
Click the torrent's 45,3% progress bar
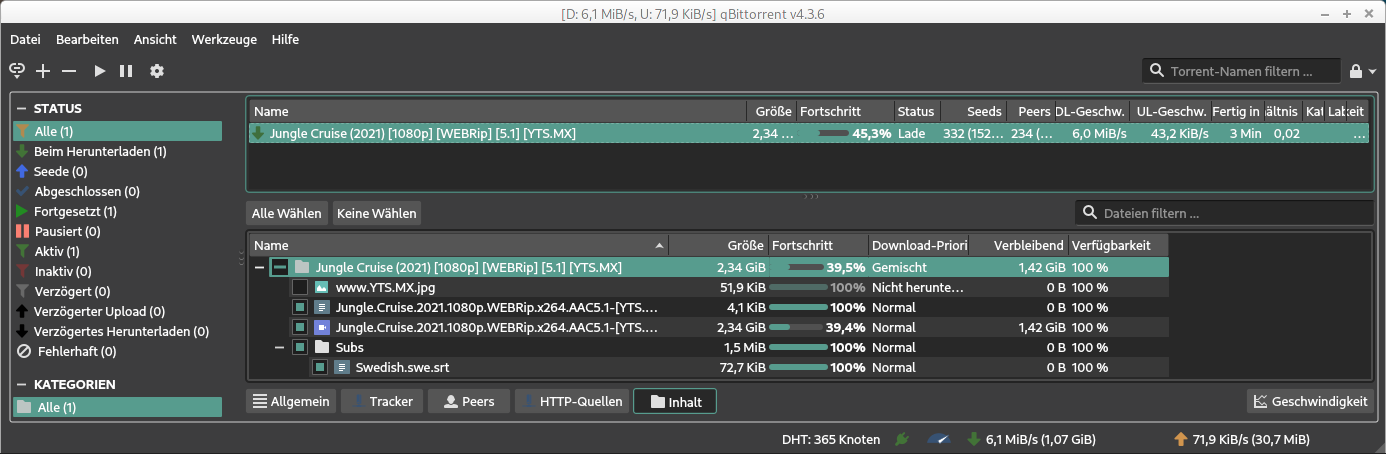tap(844, 133)
